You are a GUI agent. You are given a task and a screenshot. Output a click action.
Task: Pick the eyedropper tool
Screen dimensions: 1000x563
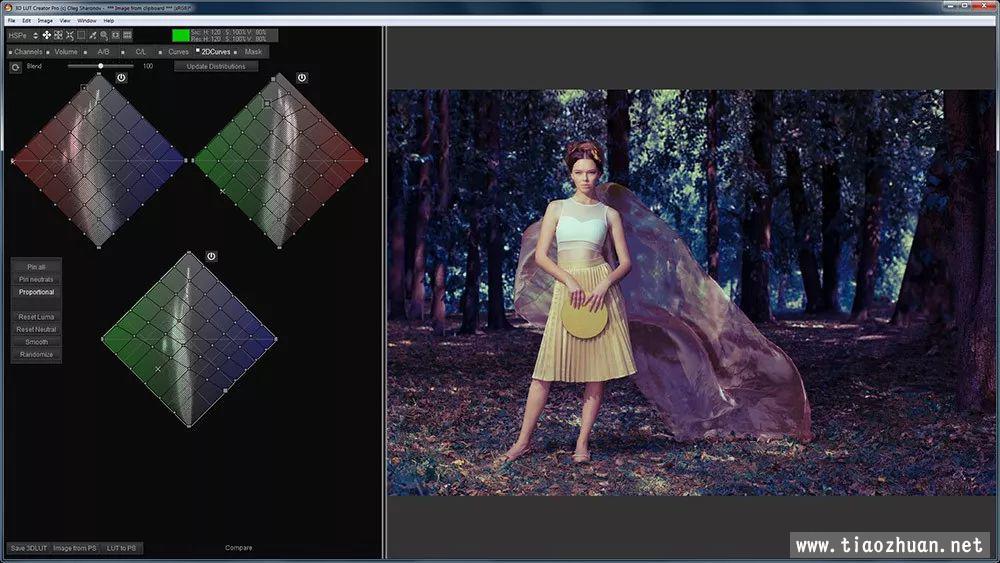[92, 35]
